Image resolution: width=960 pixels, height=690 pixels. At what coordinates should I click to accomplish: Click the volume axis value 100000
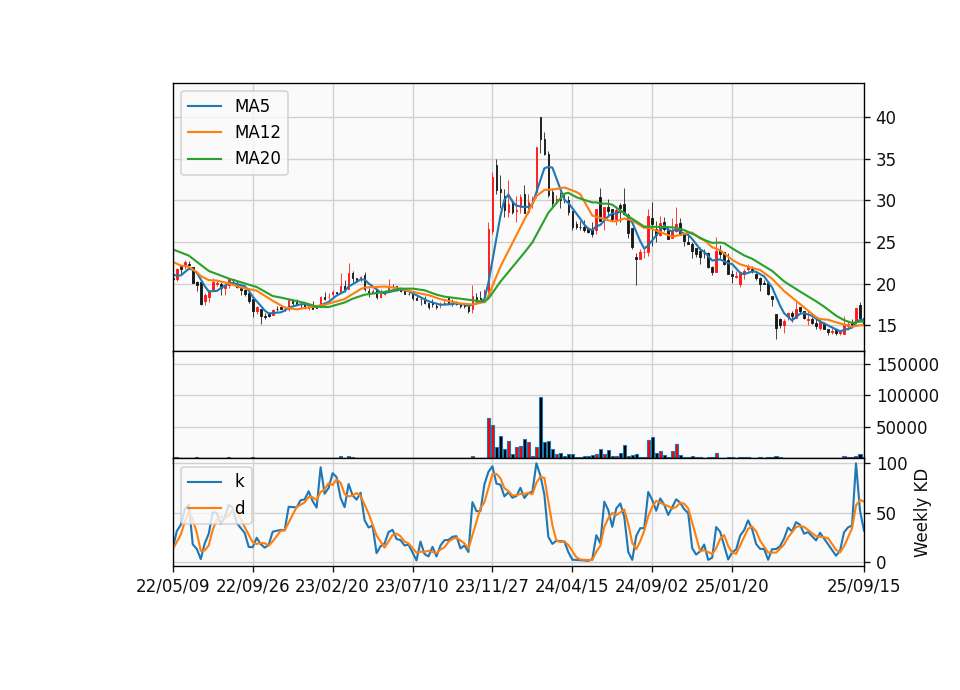click(x=907, y=397)
